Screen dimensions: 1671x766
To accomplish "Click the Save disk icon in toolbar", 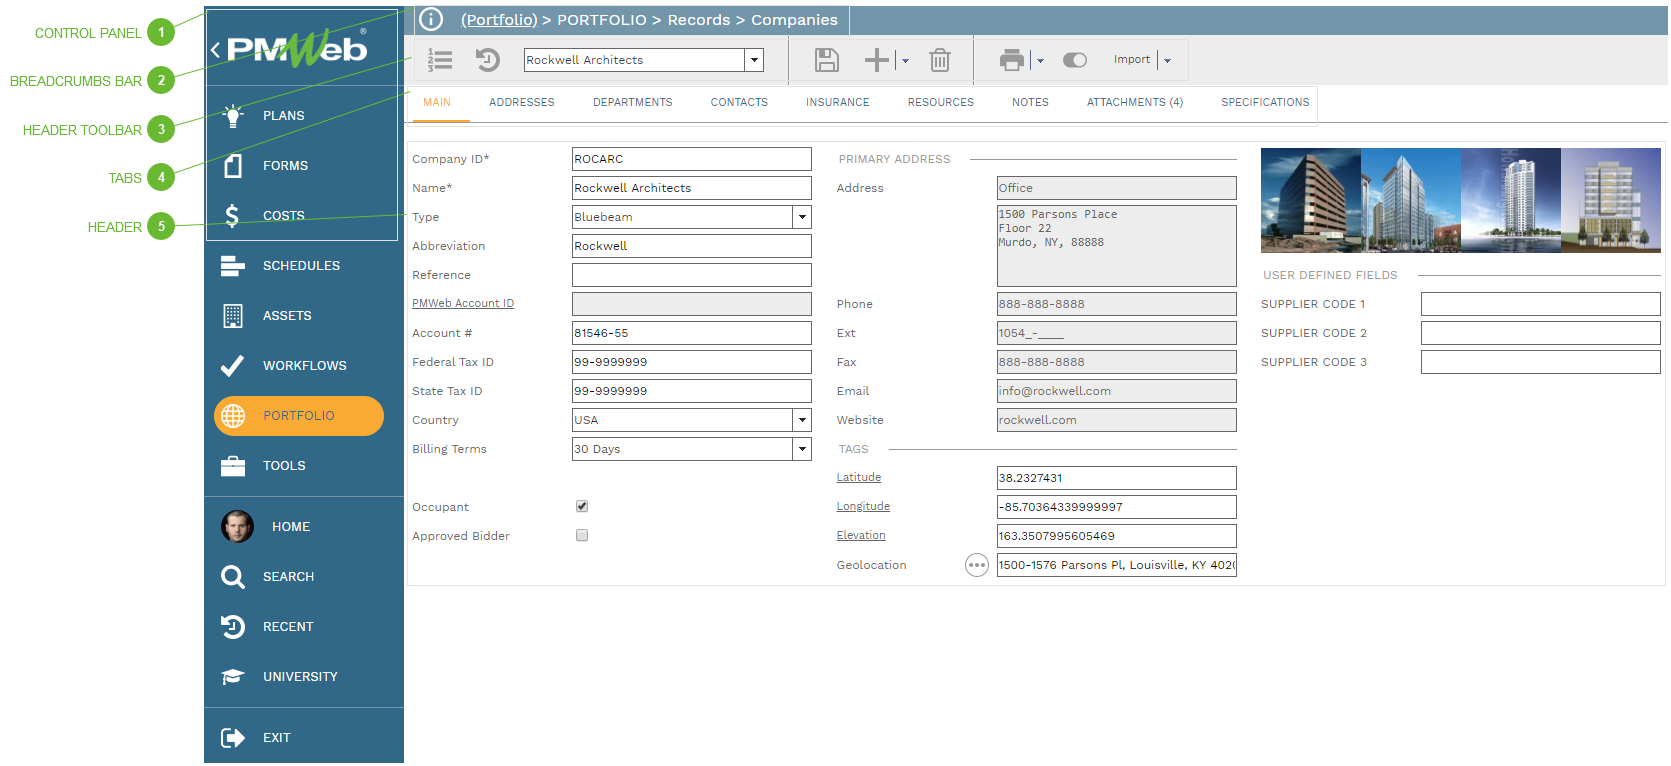I will (826, 60).
